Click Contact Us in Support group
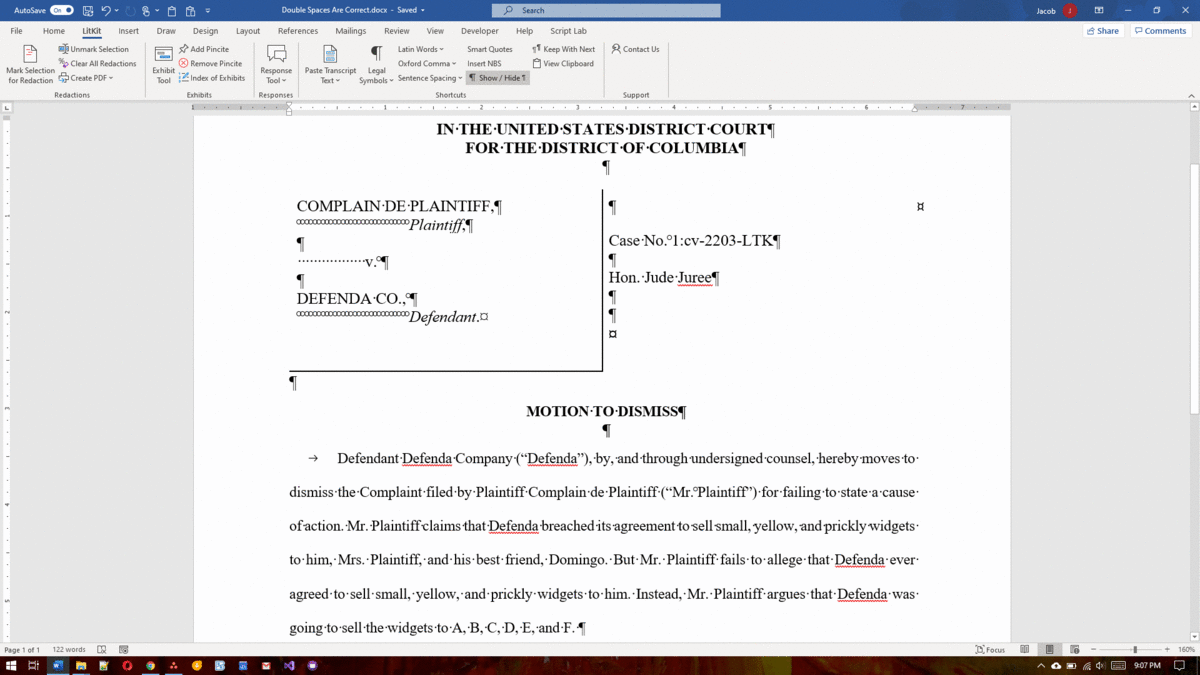The image size is (1200, 675). pos(636,49)
